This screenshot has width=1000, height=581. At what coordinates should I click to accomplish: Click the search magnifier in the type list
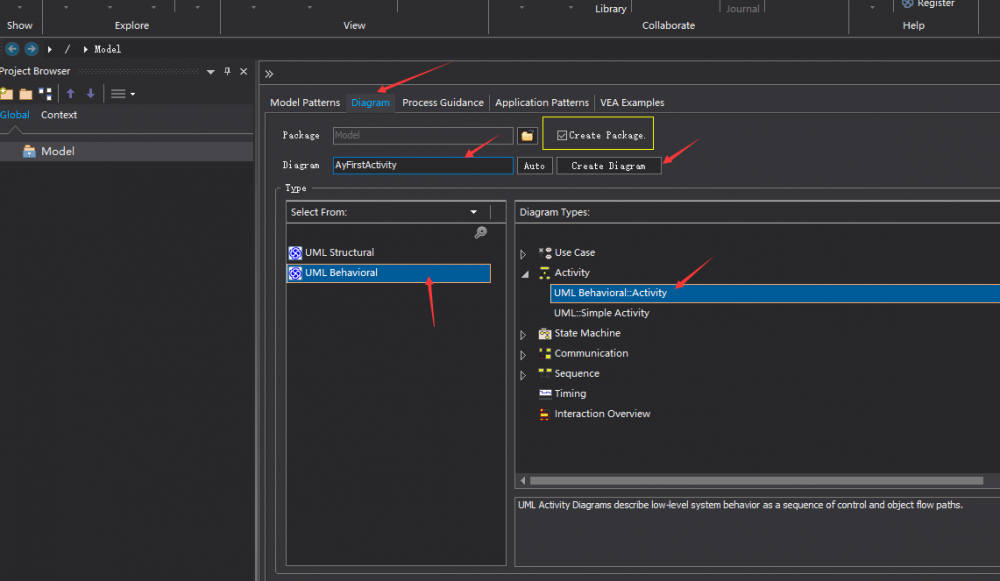(x=481, y=232)
